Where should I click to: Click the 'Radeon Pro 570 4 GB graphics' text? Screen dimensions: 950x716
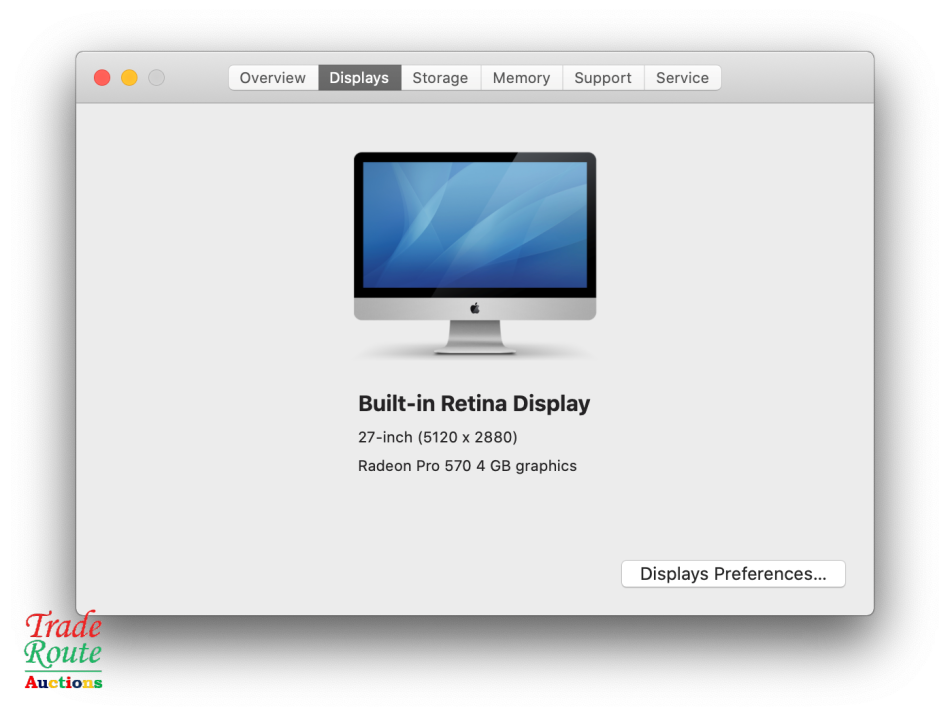pyautogui.click(x=467, y=465)
